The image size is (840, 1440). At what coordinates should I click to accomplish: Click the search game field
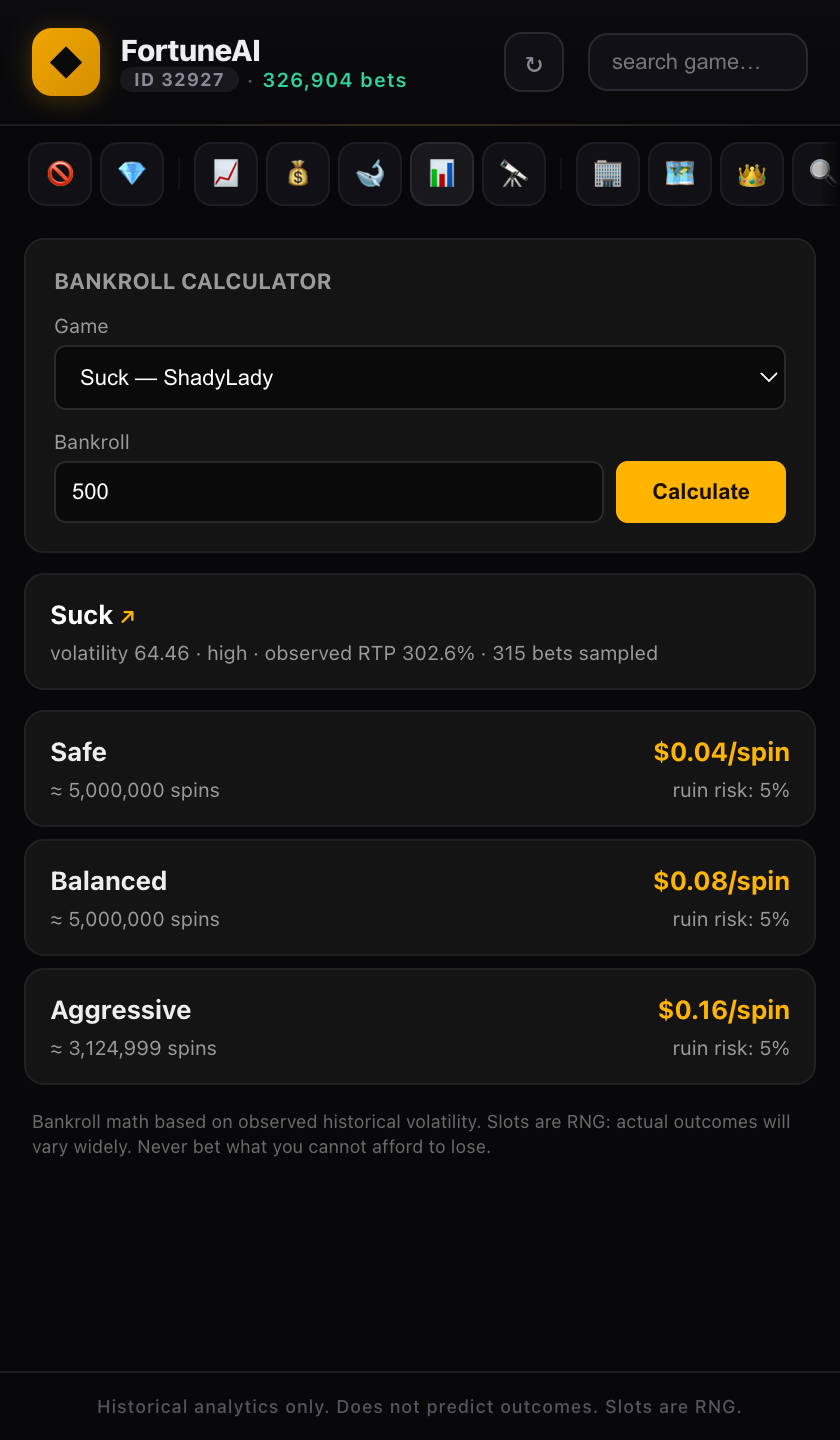[x=697, y=61]
